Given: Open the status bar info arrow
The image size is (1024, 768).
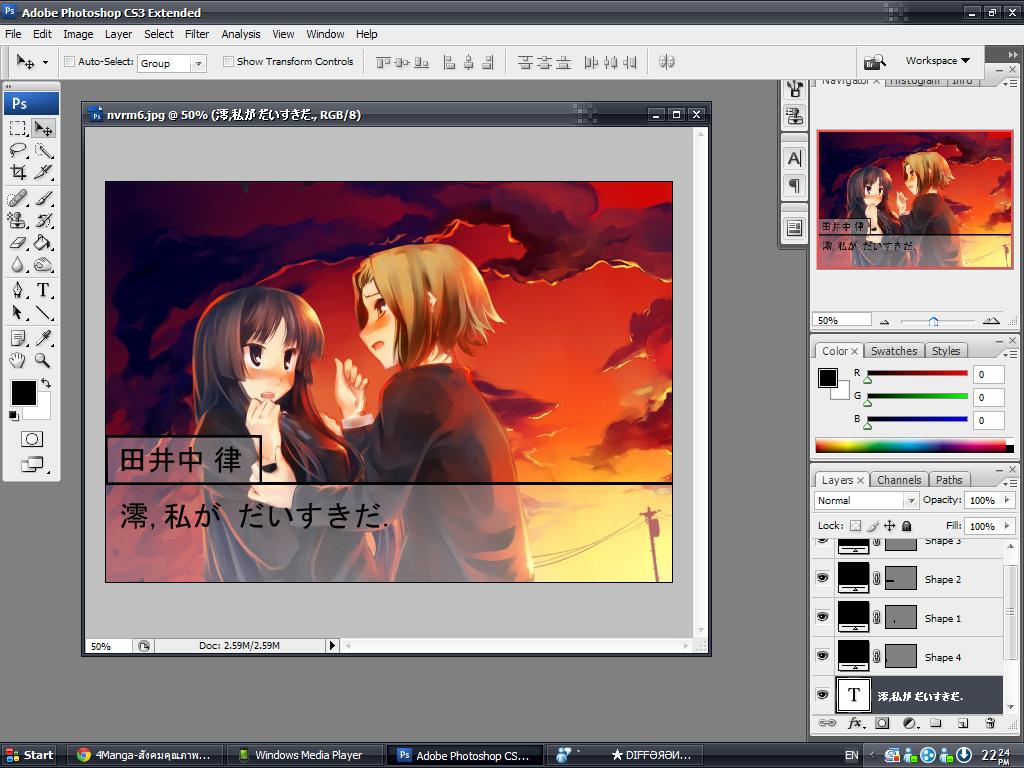Looking at the screenshot, I should pos(332,645).
